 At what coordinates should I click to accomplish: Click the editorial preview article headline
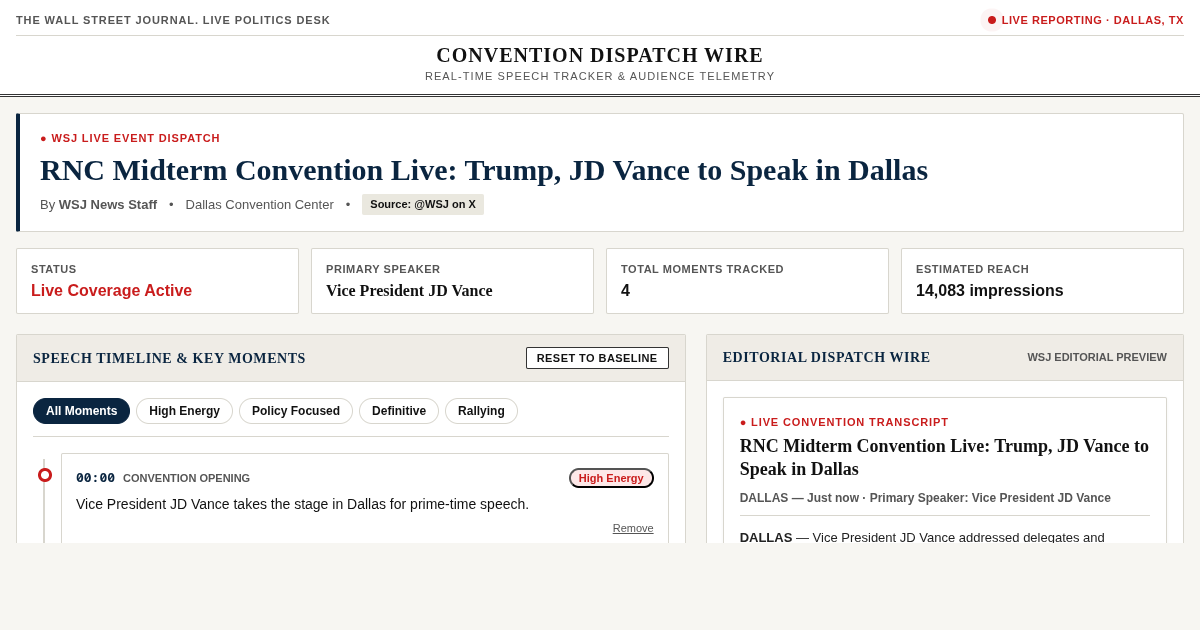[944, 457]
